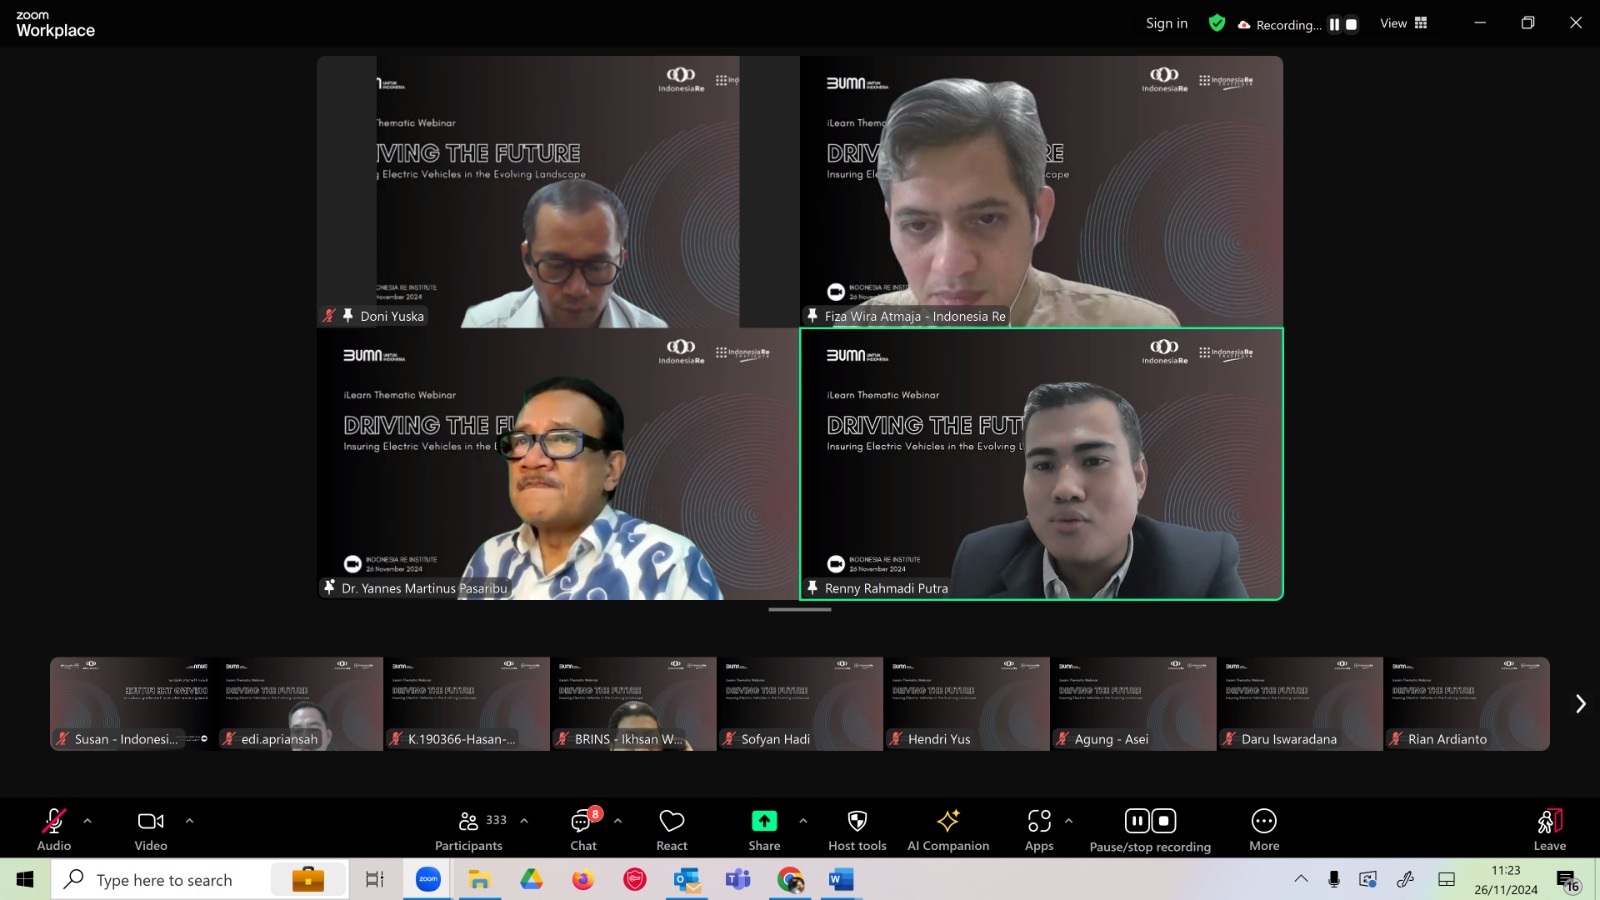Screen dimensions: 1600x900
Task: Stop recording from top bar indicator
Action: (x=1351, y=24)
